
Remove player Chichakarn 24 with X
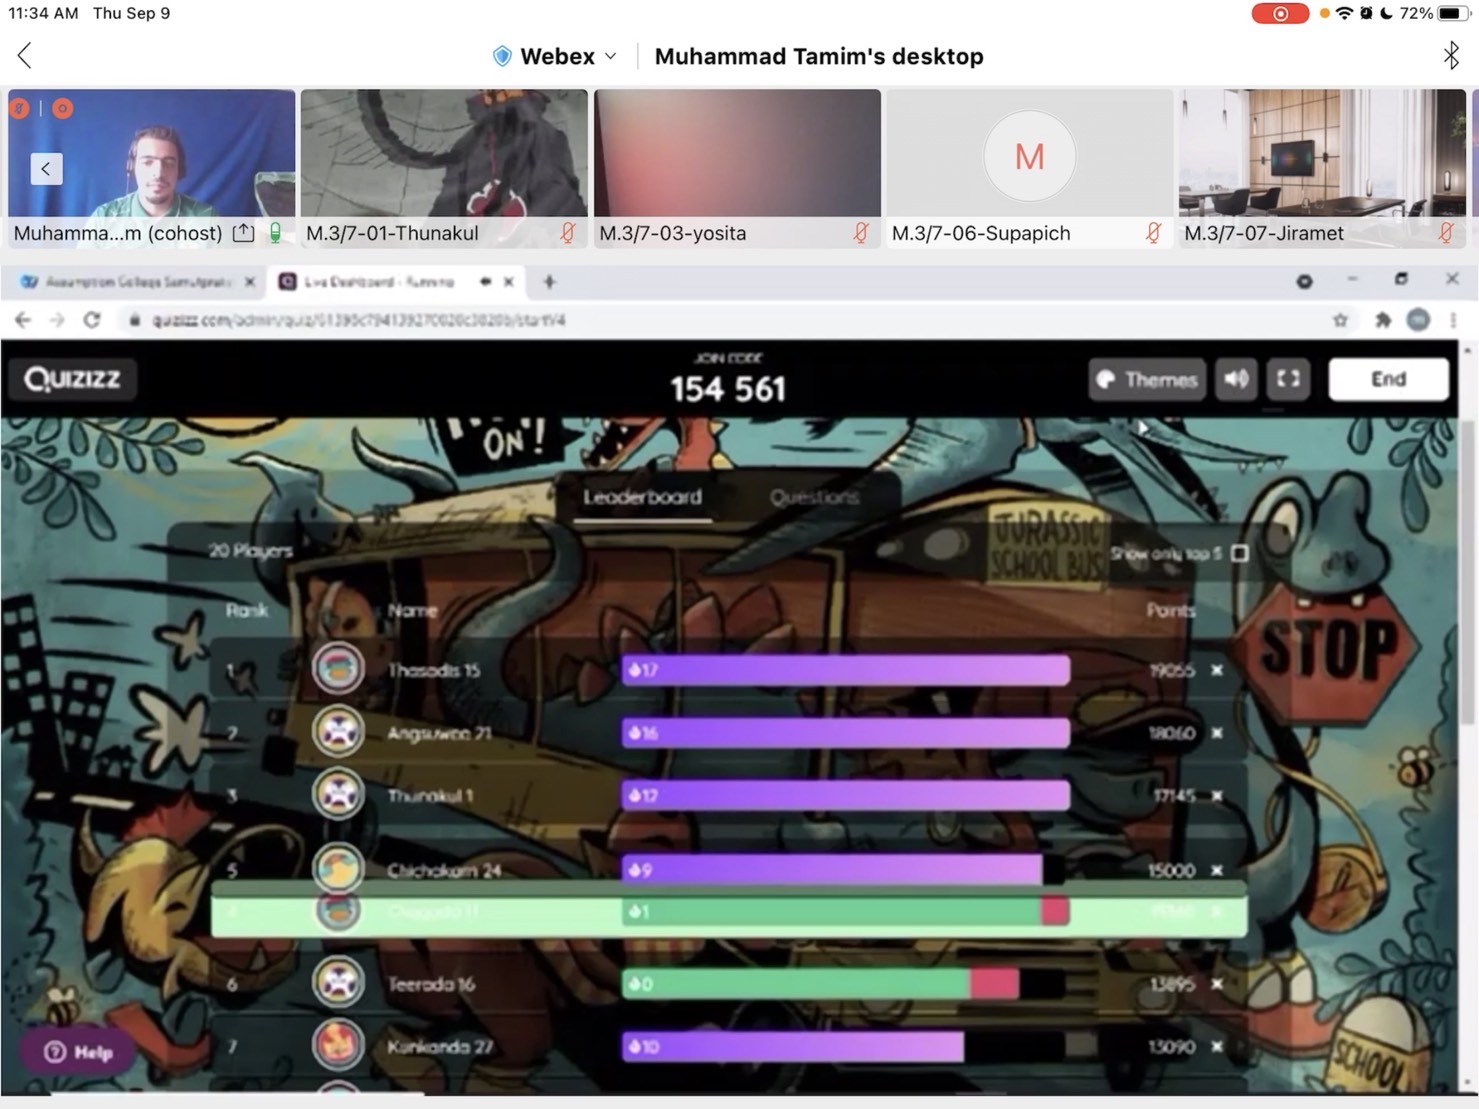(x=1217, y=870)
